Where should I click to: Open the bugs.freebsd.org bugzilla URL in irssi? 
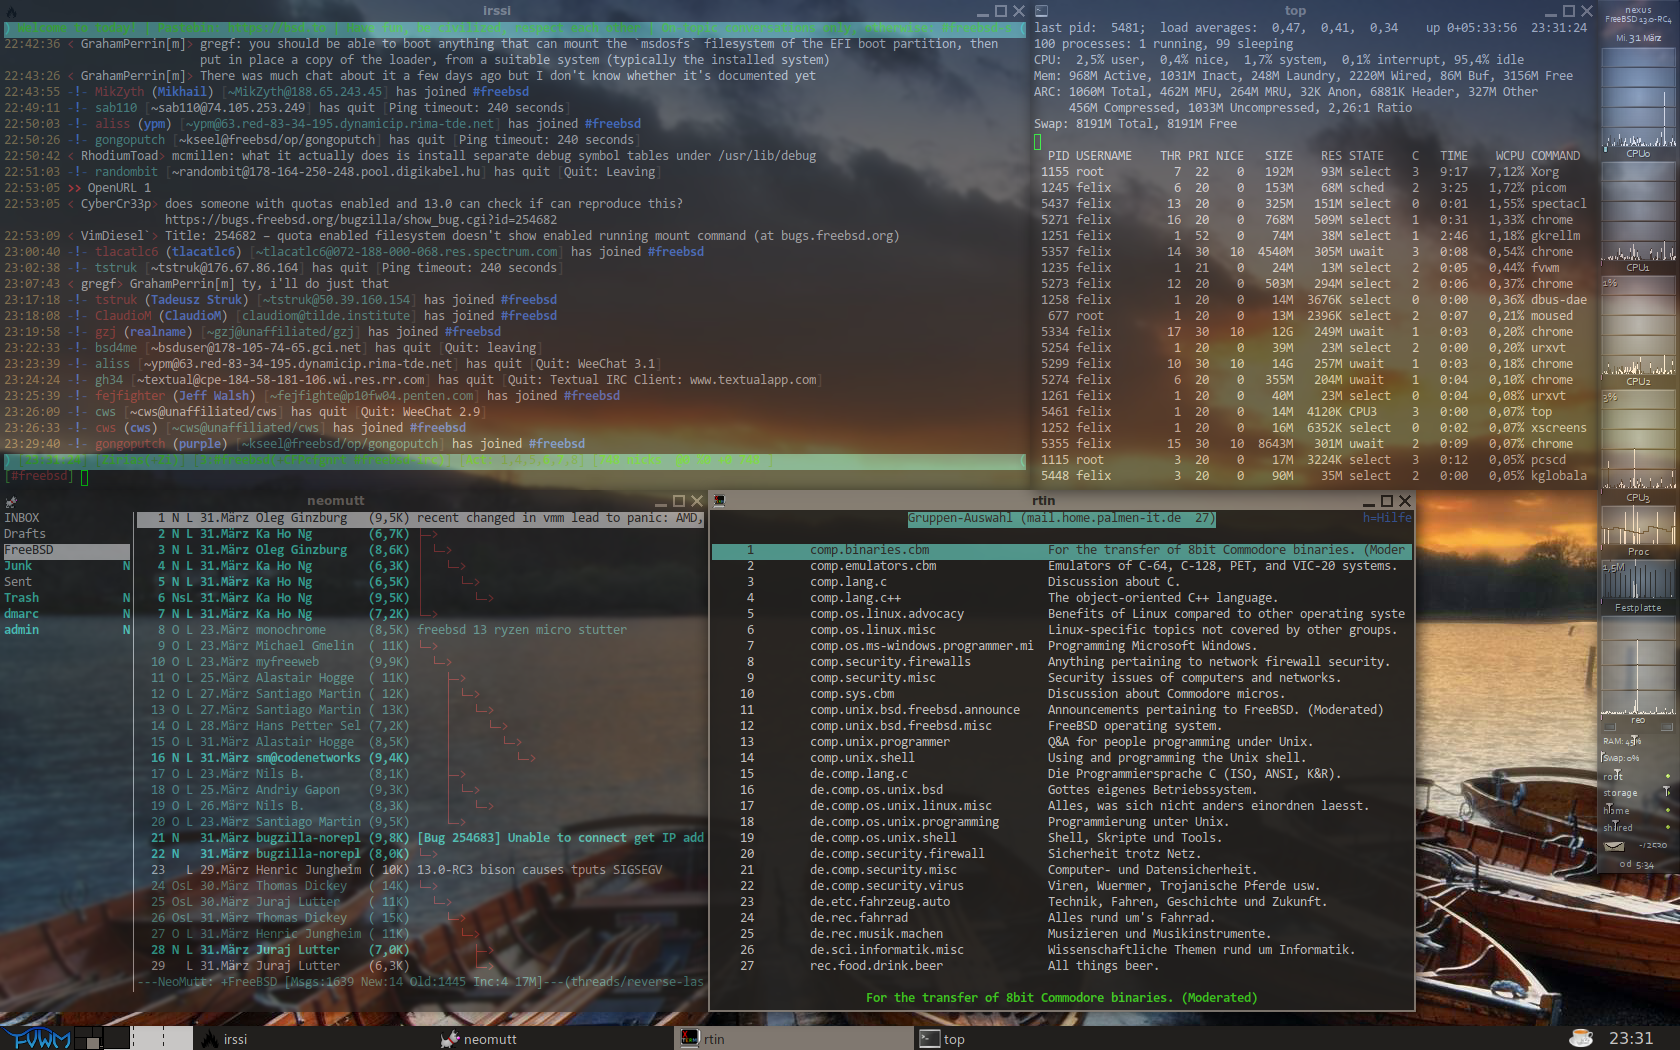click(x=361, y=220)
